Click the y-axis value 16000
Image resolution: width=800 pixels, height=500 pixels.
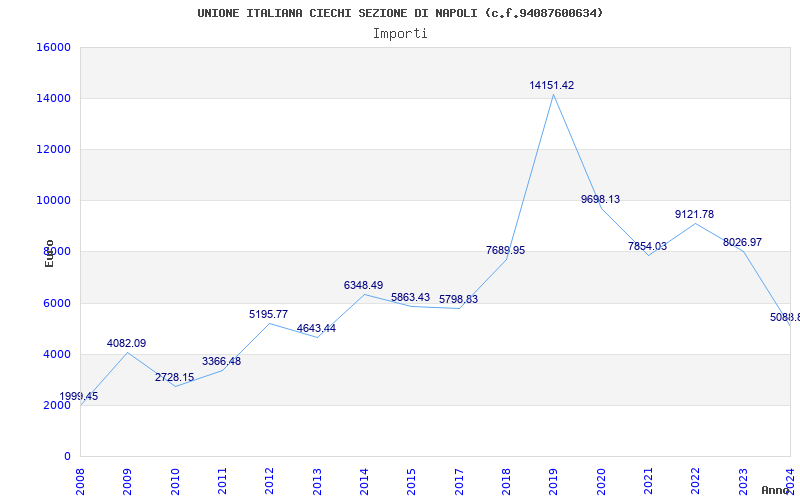[x=53, y=47]
